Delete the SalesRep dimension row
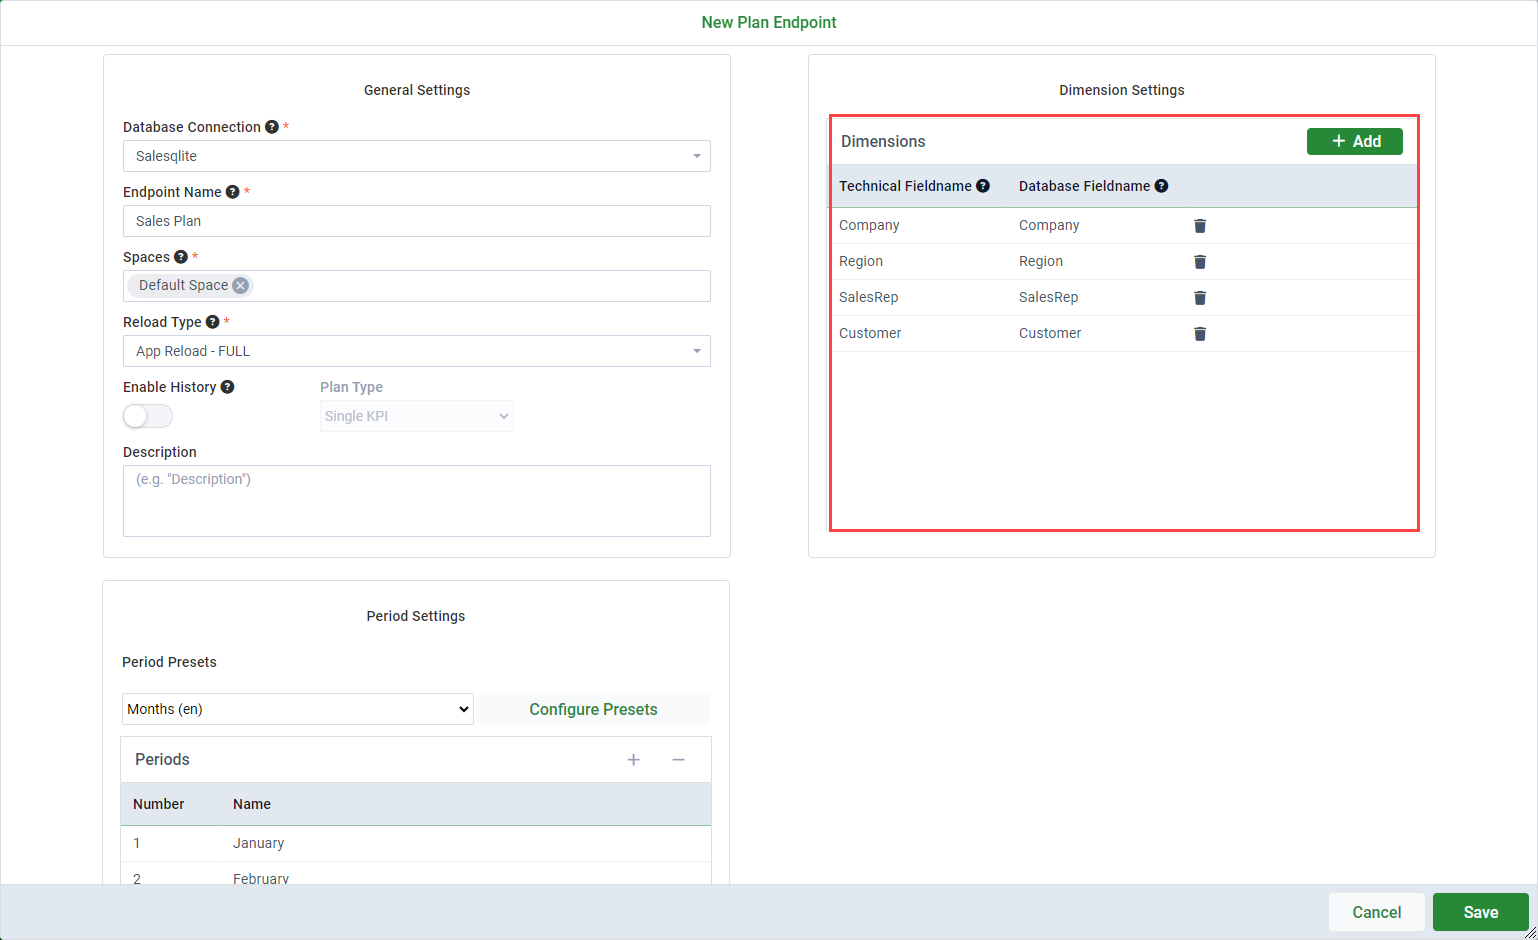The width and height of the screenshot is (1538, 940). (x=1200, y=298)
